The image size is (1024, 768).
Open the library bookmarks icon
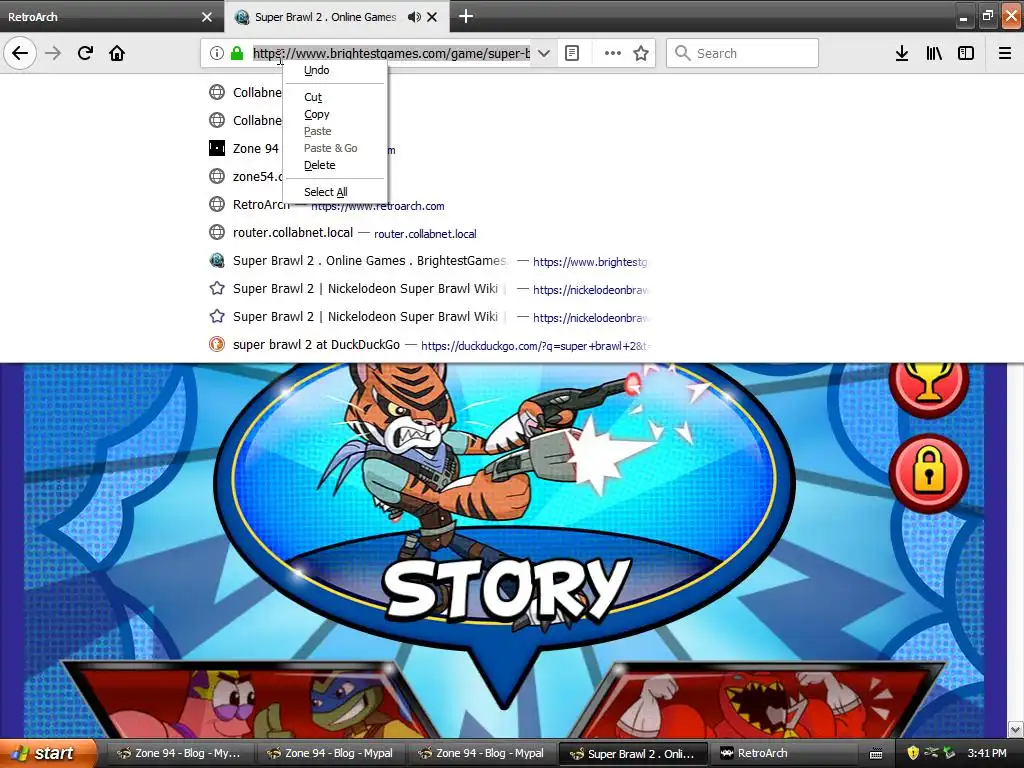pyautogui.click(x=934, y=53)
